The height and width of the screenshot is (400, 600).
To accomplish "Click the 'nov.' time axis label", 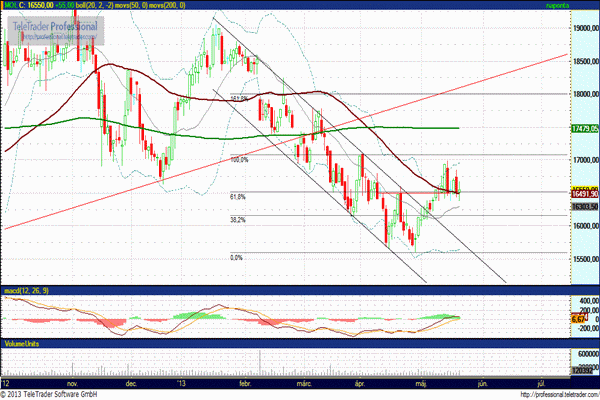I will tap(72, 384).
